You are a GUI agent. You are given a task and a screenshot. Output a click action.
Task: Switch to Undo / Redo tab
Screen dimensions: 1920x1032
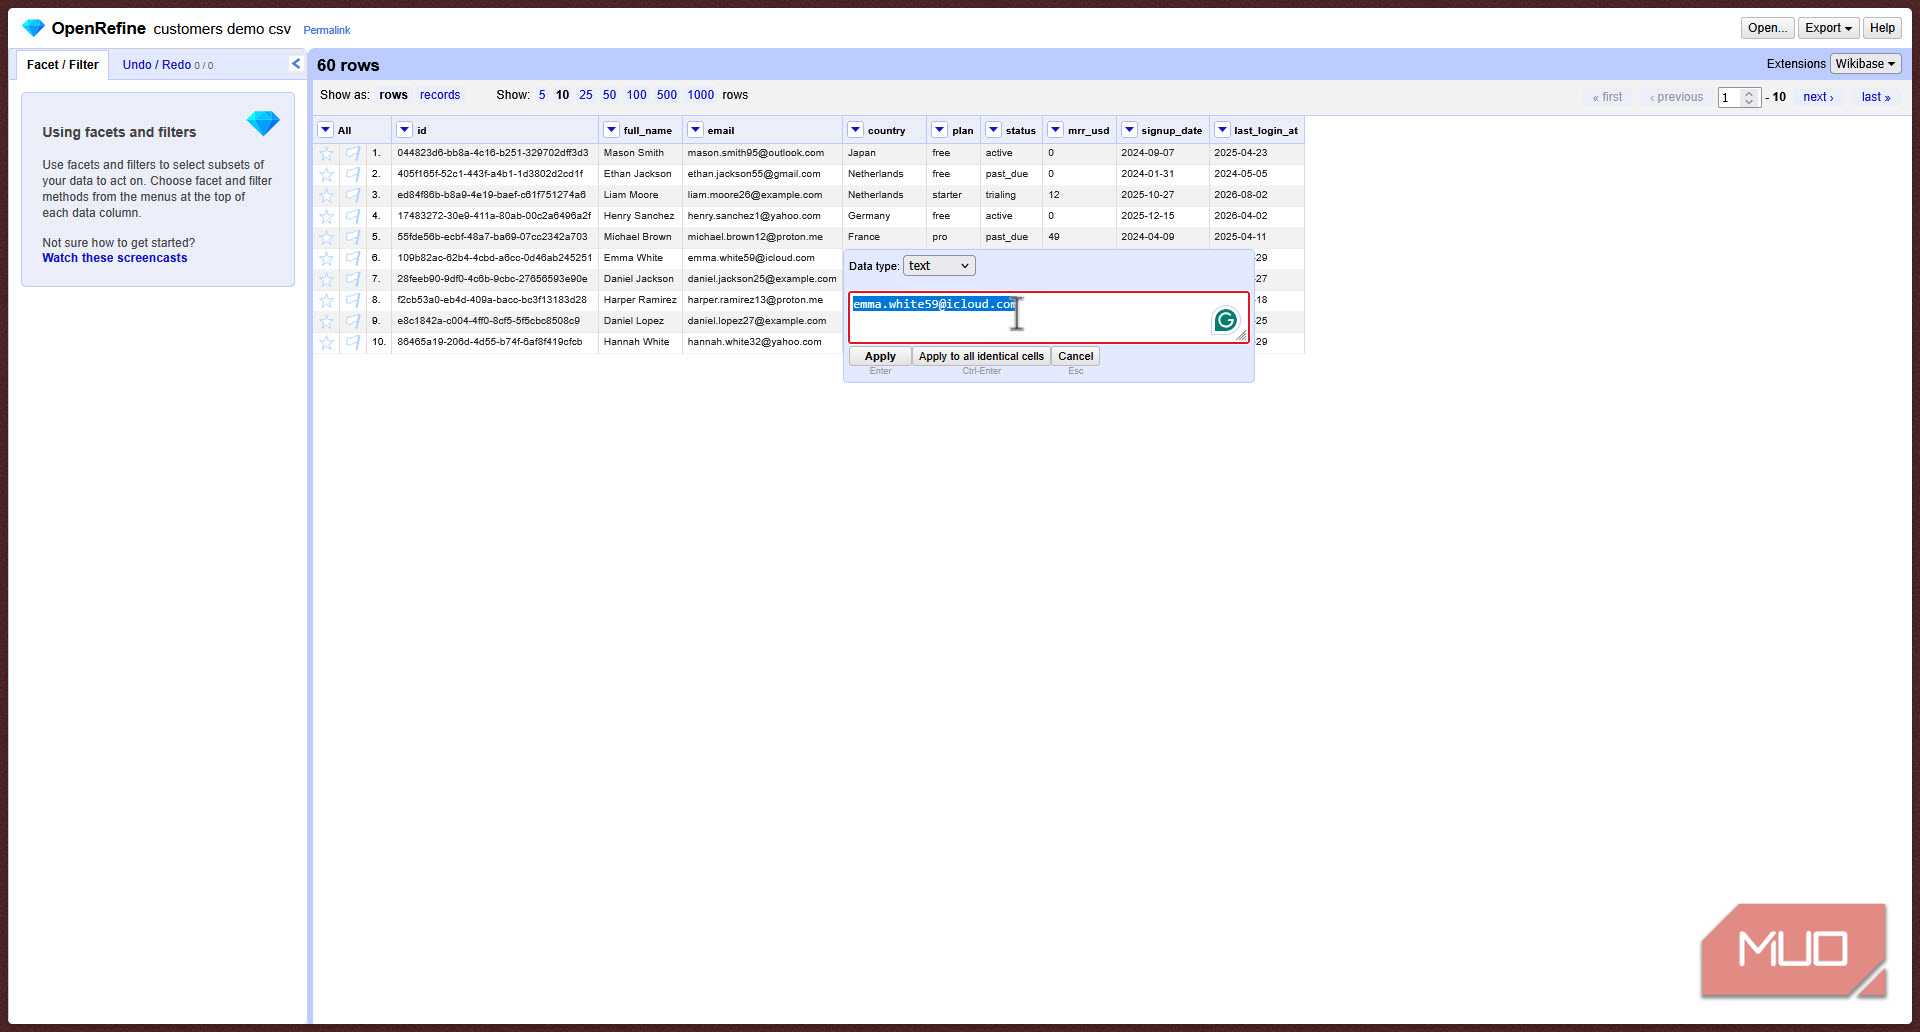click(x=167, y=65)
